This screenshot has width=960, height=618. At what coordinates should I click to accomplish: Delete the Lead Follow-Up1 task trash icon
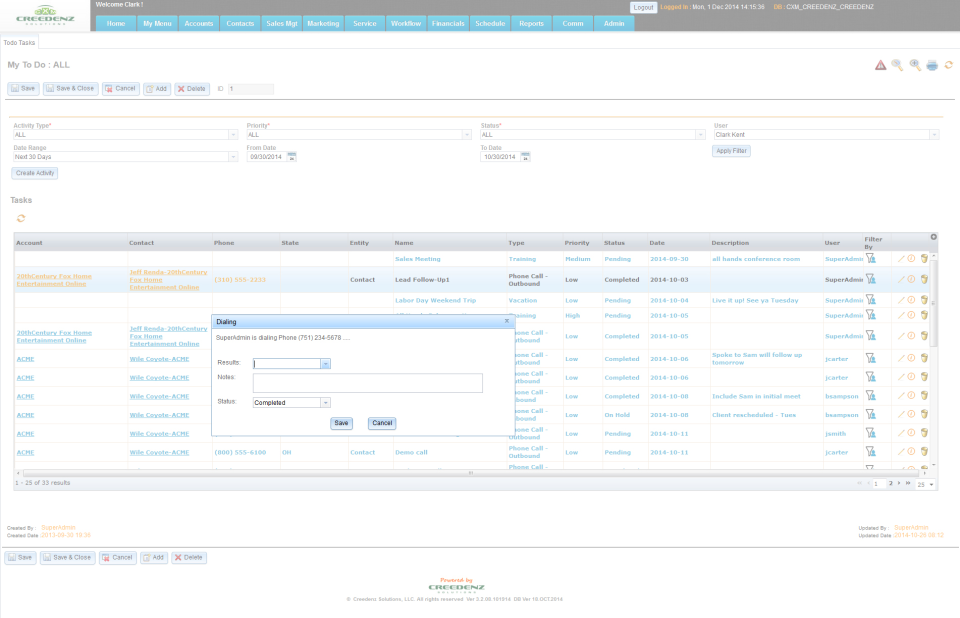pyautogui.click(x=924, y=279)
